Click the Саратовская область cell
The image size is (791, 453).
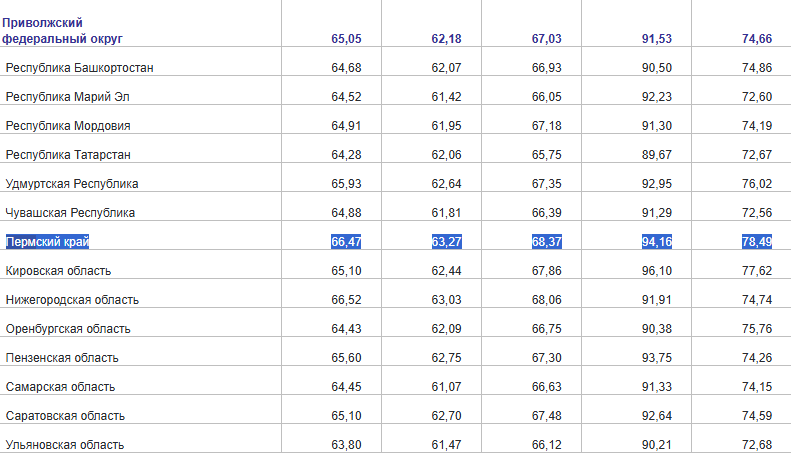pos(65,415)
